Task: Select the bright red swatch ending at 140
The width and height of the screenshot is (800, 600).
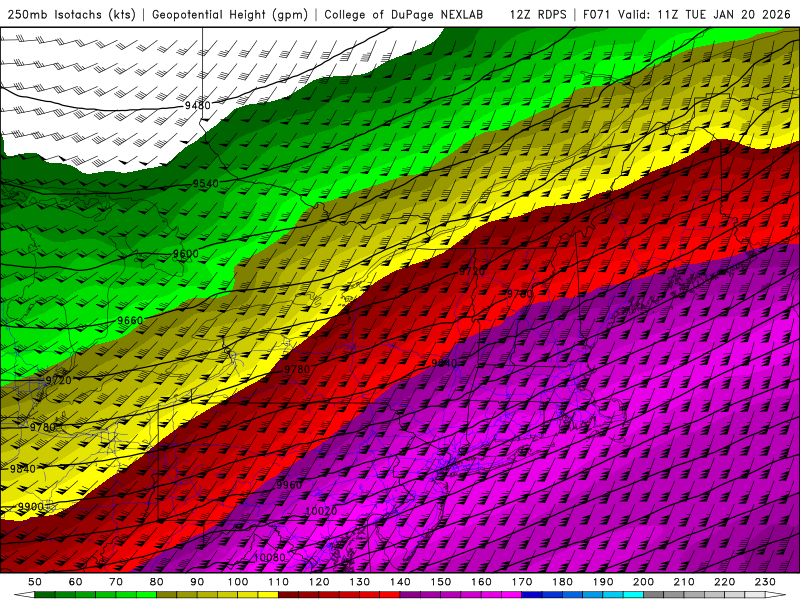Action: (390, 595)
